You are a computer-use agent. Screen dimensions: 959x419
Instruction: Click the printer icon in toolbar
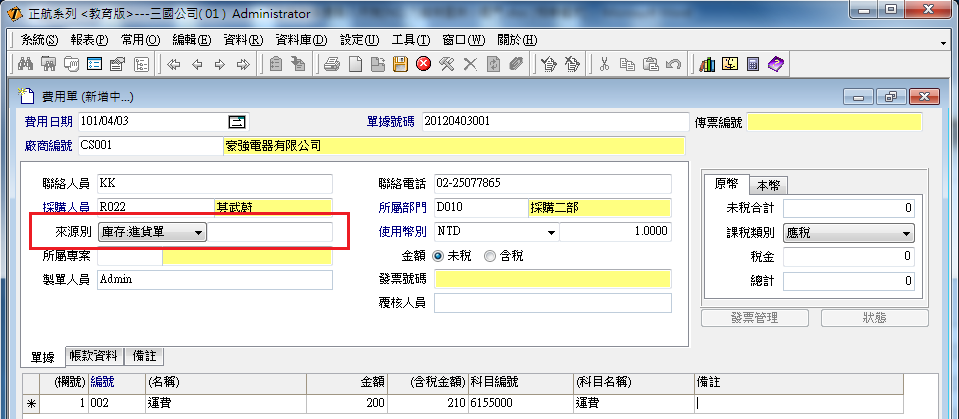point(332,65)
